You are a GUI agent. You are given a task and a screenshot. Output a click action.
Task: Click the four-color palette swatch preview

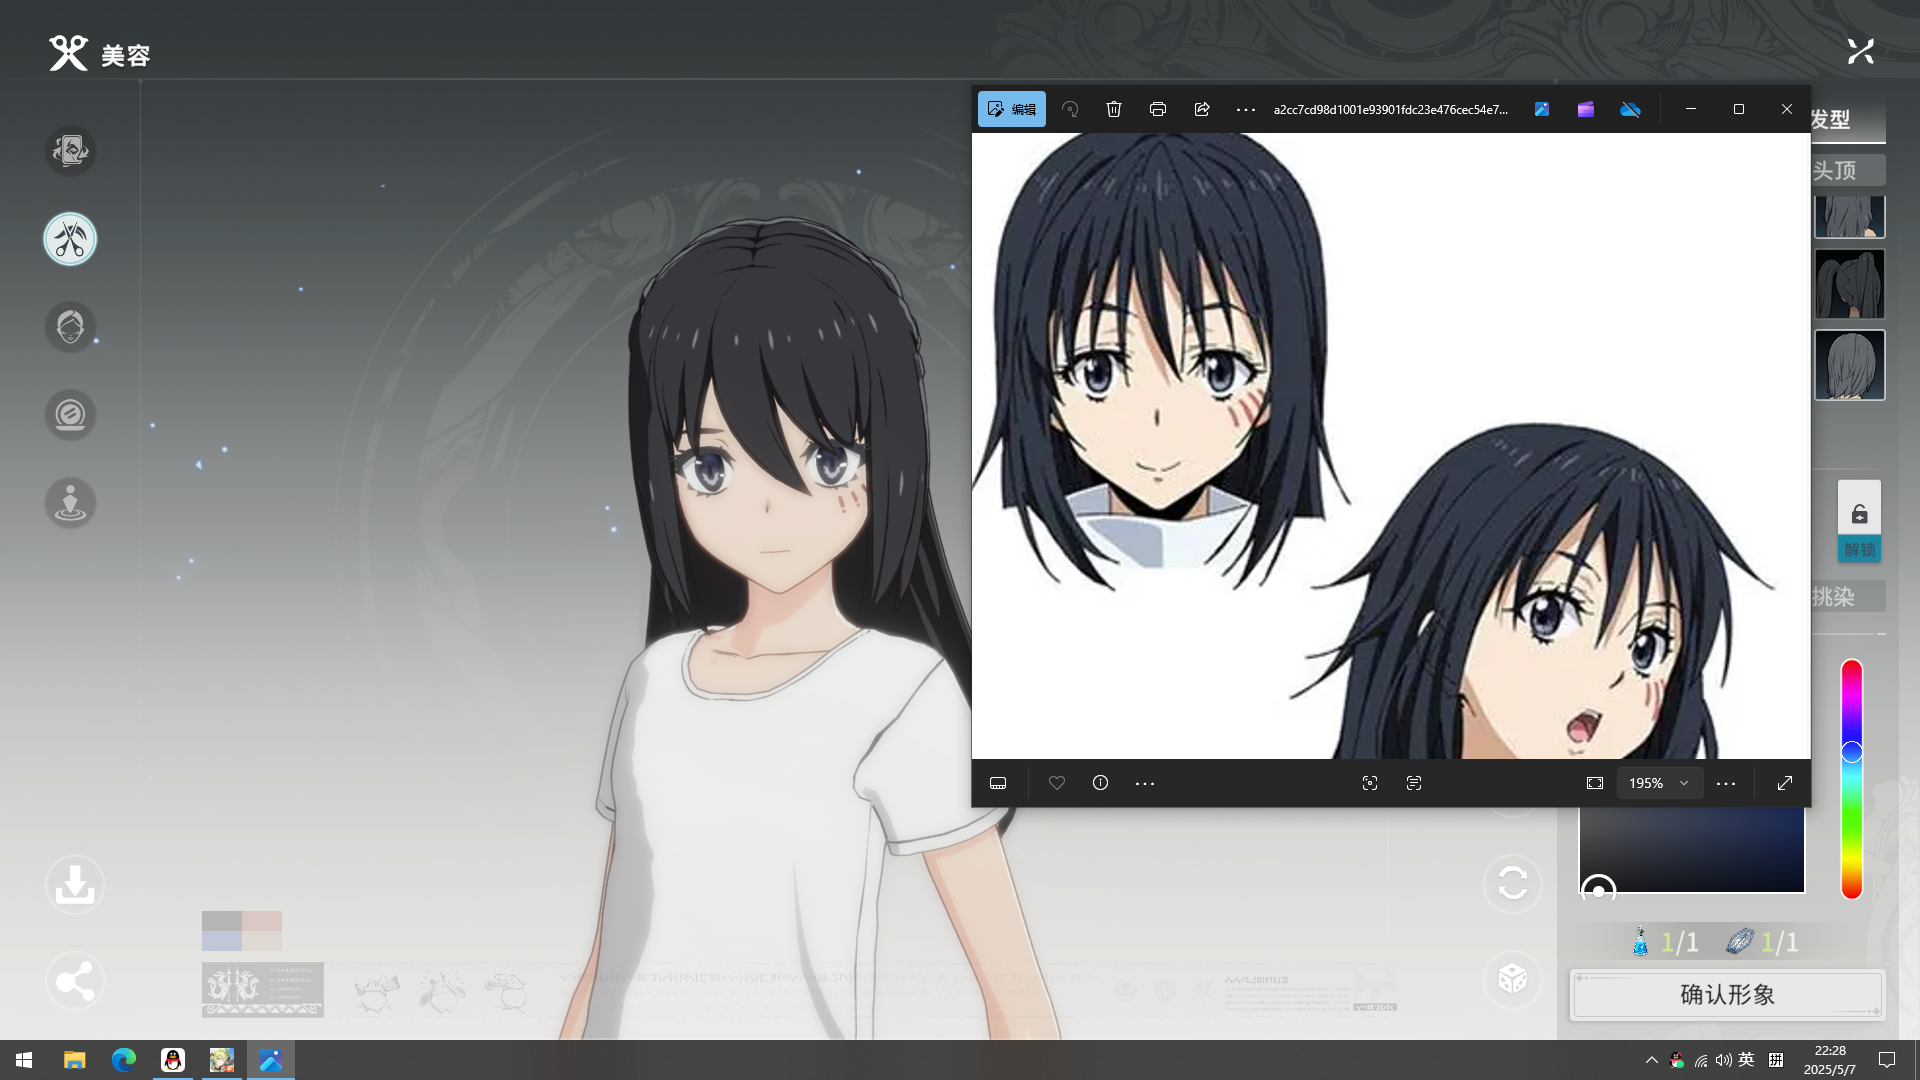click(242, 931)
